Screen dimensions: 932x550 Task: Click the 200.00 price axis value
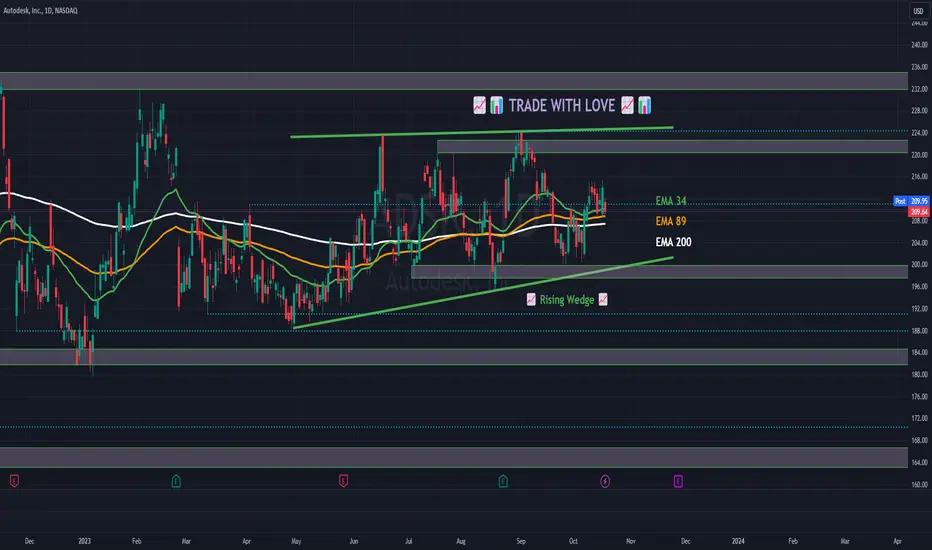pyautogui.click(x=919, y=265)
